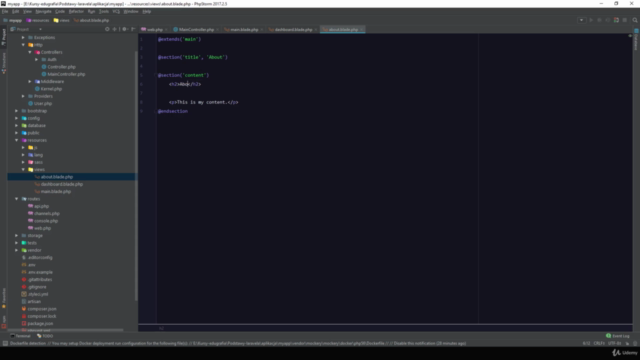Image resolution: width=640 pixels, height=360 pixels.
Task: Switch to the MainController.php editor tab
Action: pos(196,29)
